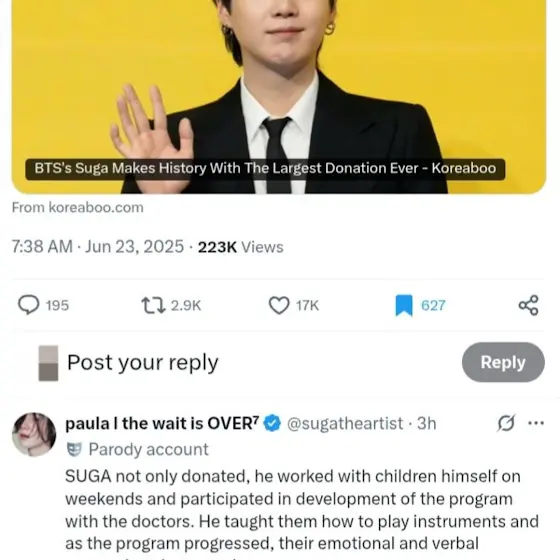560x560 pixels.
Task: Click the gray Reply button
Action: pos(503,362)
